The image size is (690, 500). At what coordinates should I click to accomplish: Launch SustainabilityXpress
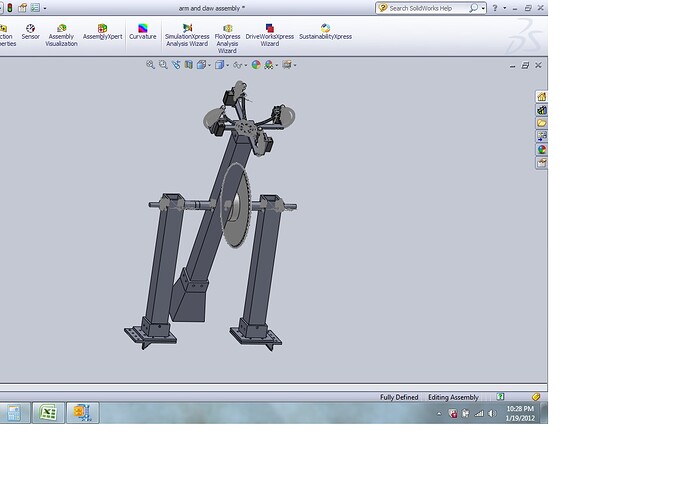tap(325, 32)
